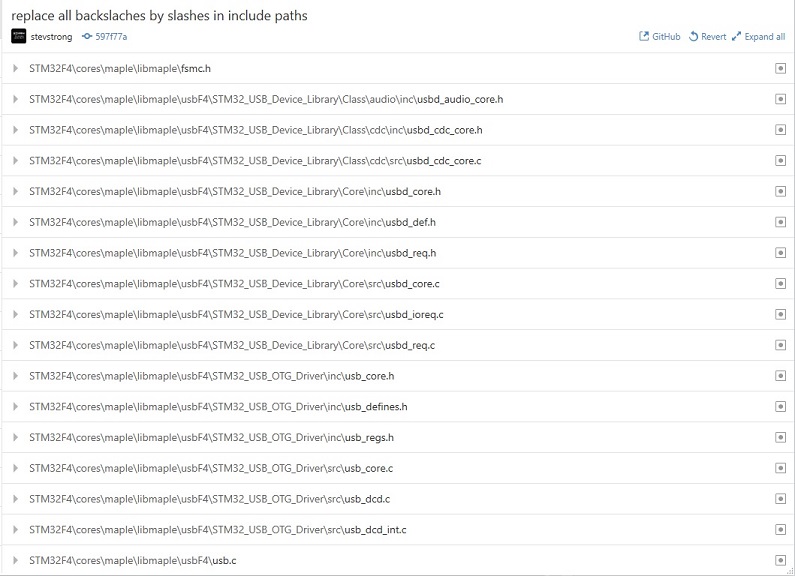Select the Core\src\usbd_core.c path
The image size is (795, 576).
(x=234, y=284)
